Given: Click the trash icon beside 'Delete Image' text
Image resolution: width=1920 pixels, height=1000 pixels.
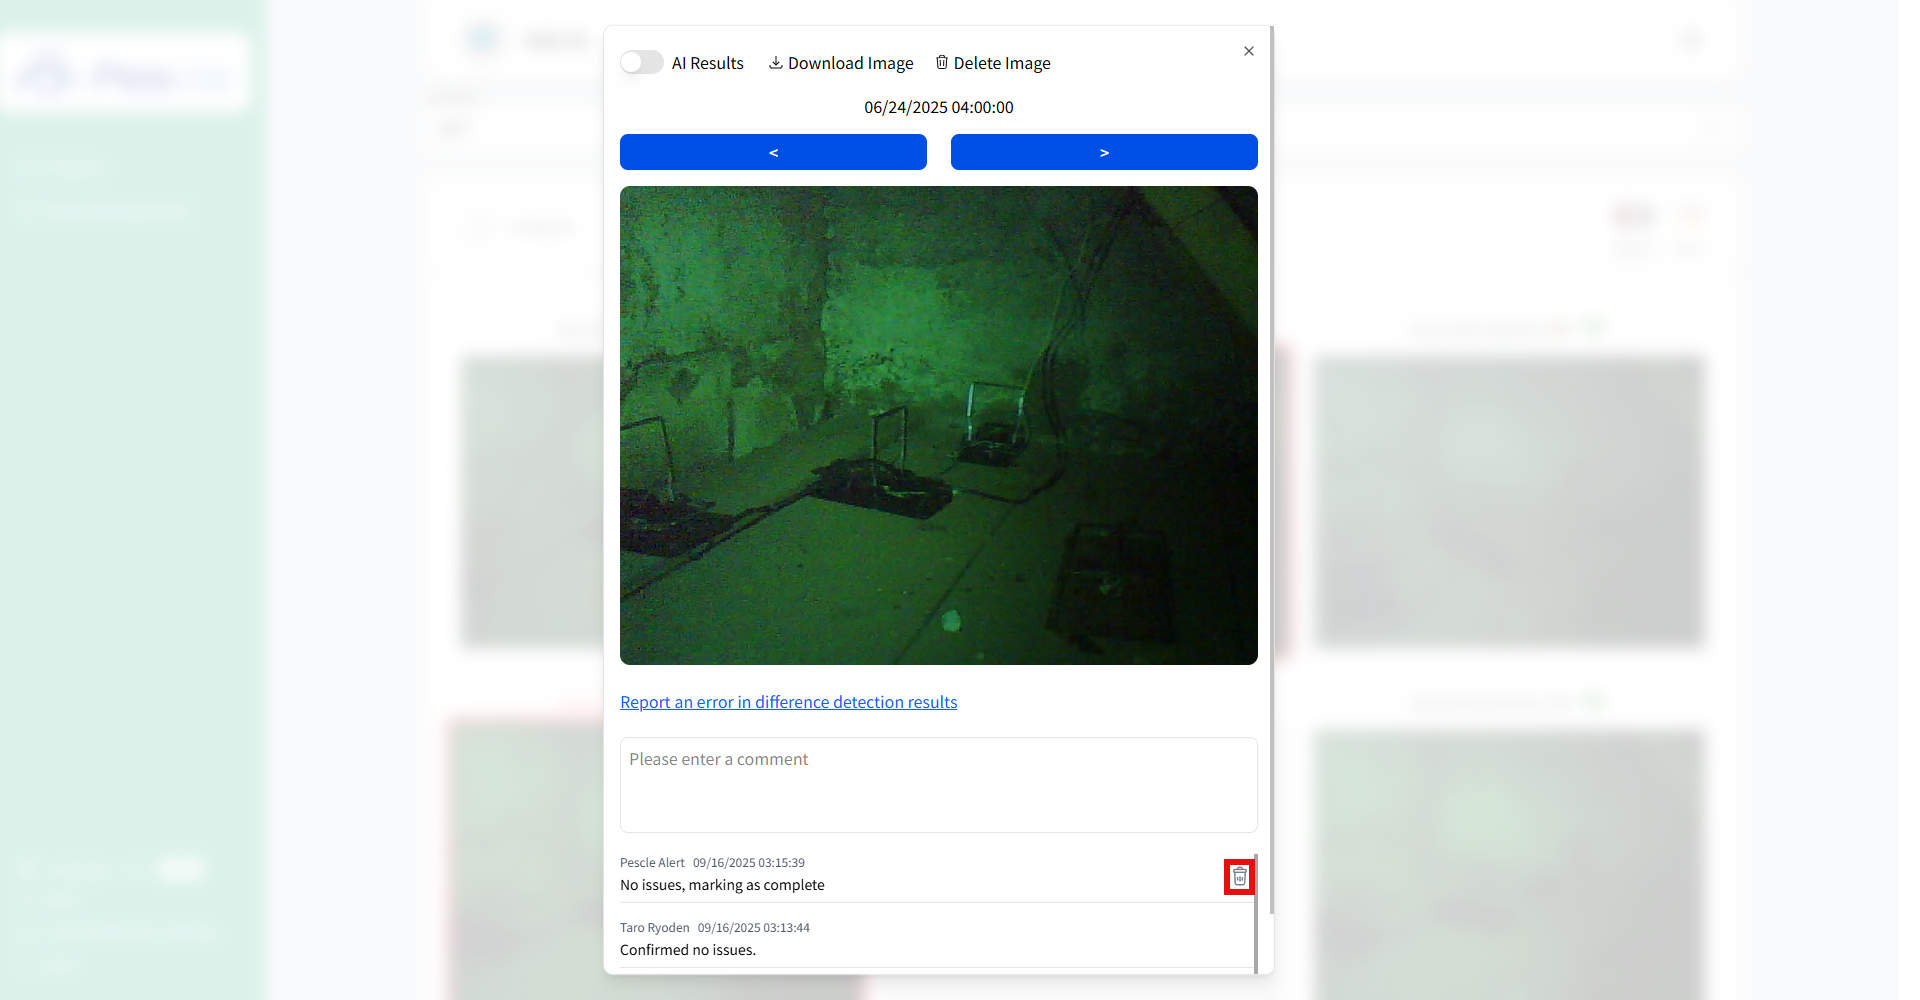Looking at the screenshot, I should click(941, 62).
